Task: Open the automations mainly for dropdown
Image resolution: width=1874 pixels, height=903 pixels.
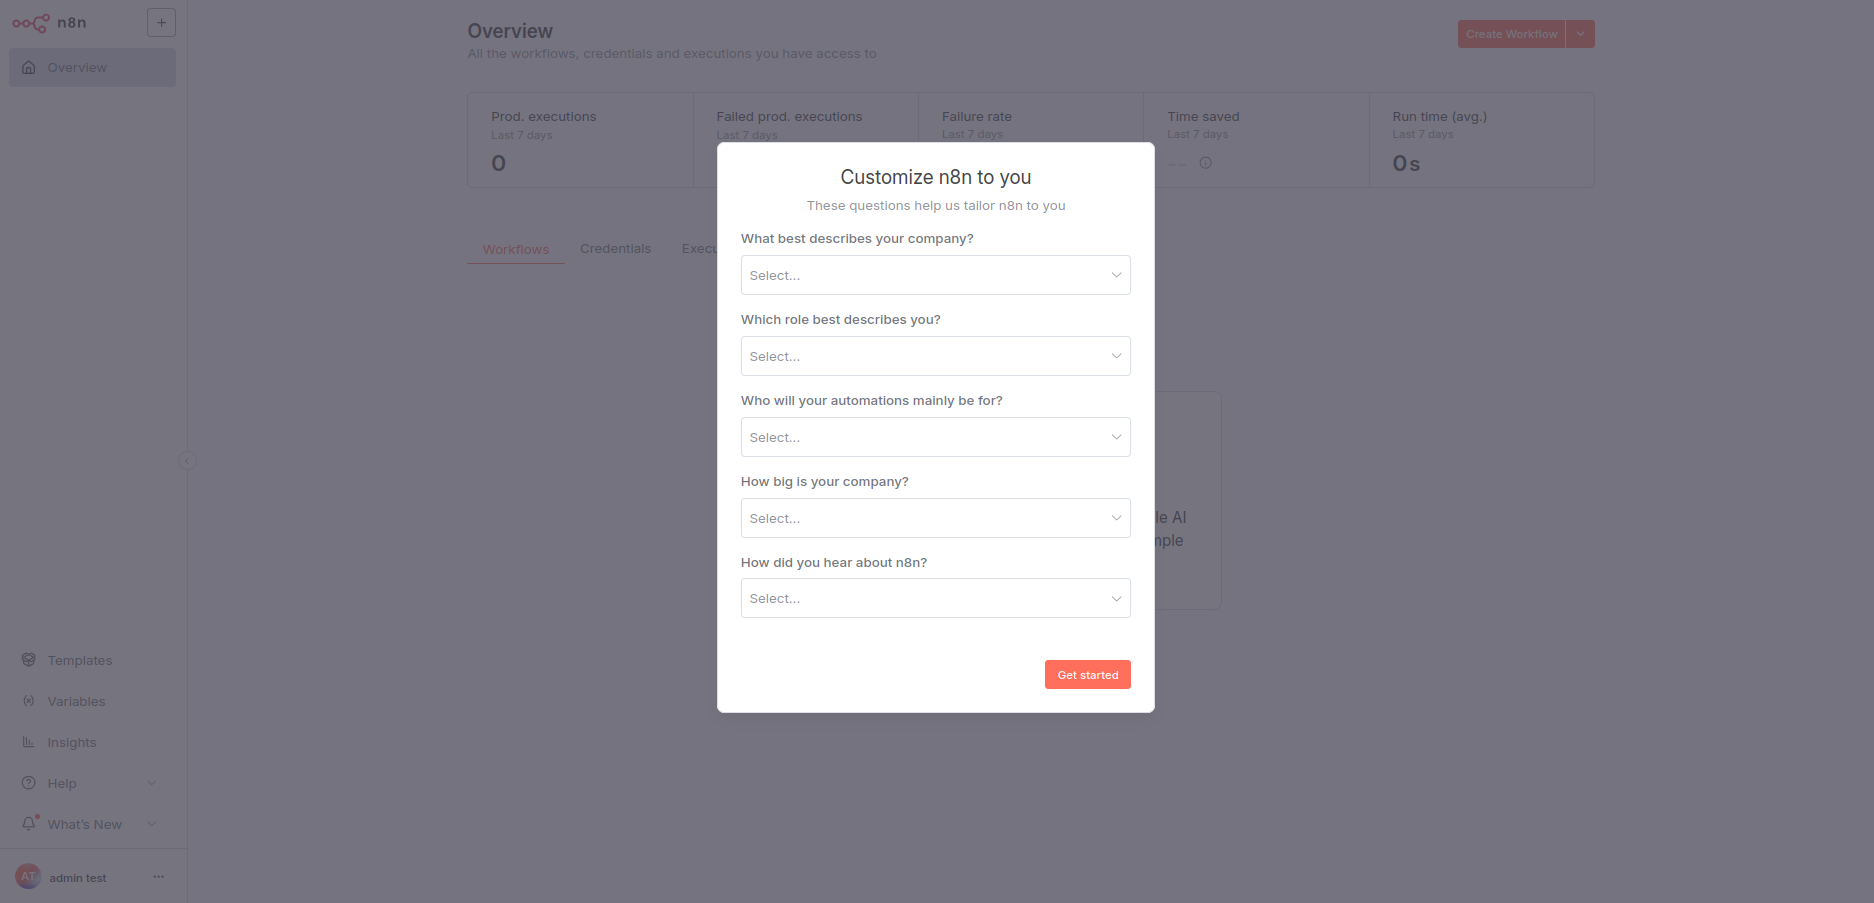Action: (935, 437)
